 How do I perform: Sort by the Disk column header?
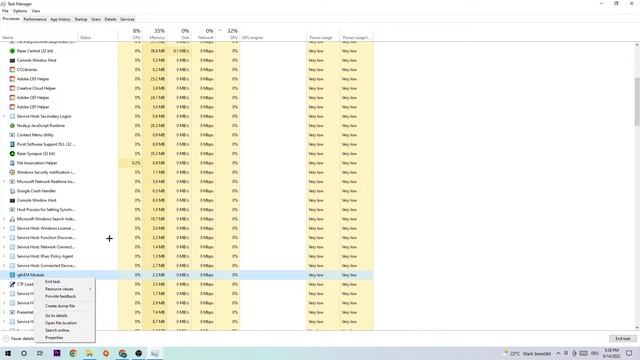pyautogui.click(x=179, y=34)
